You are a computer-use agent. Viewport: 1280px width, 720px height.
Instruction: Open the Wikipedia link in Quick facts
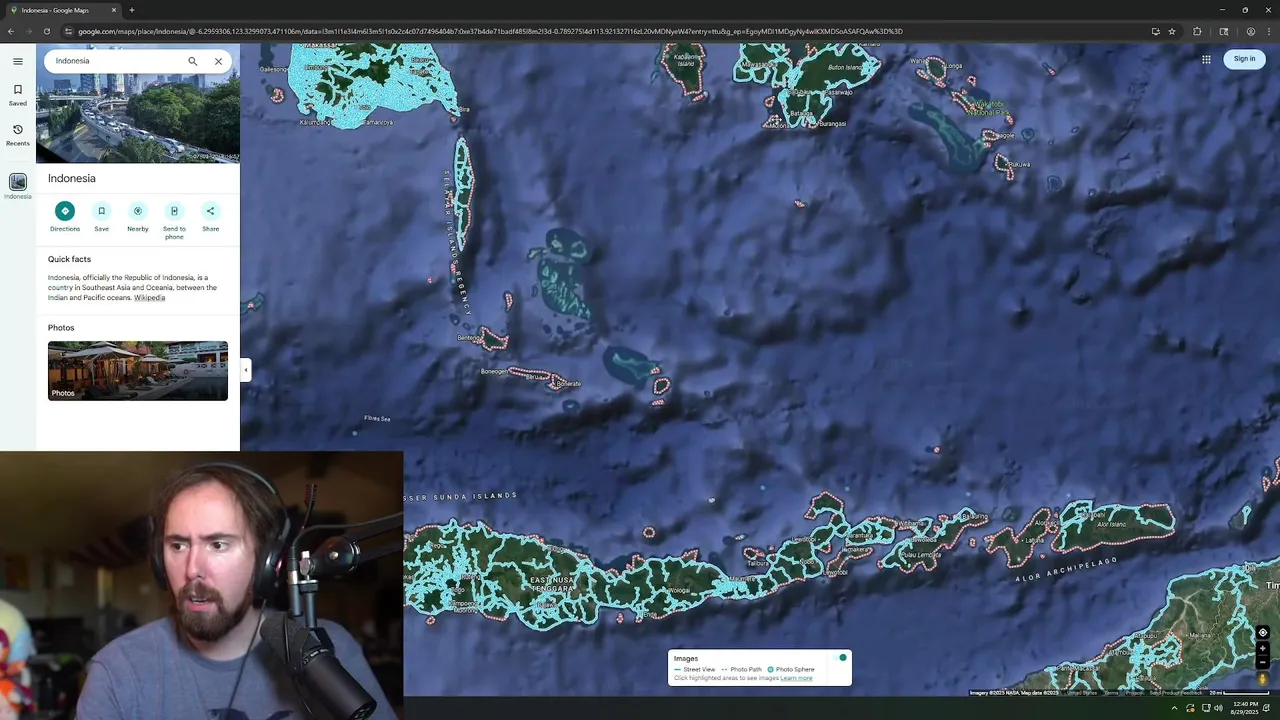pyautogui.click(x=149, y=298)
